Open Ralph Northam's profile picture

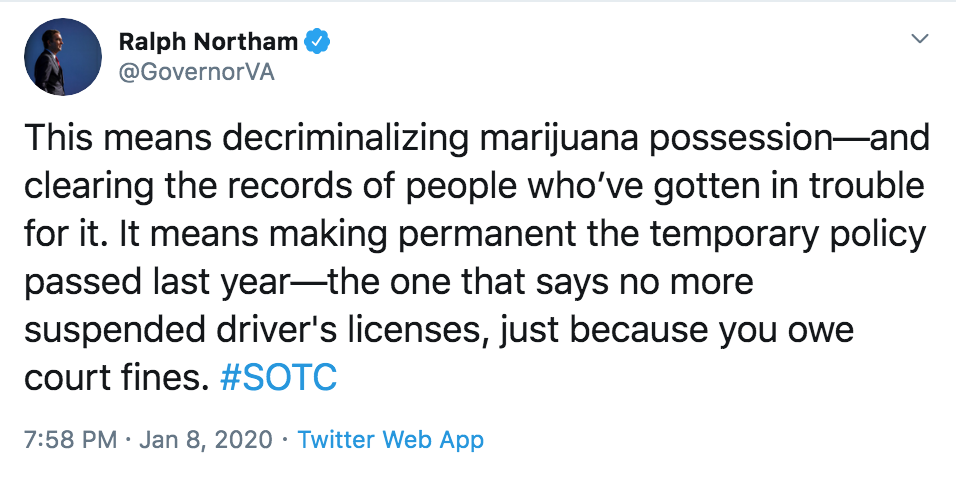coord(62,58)
